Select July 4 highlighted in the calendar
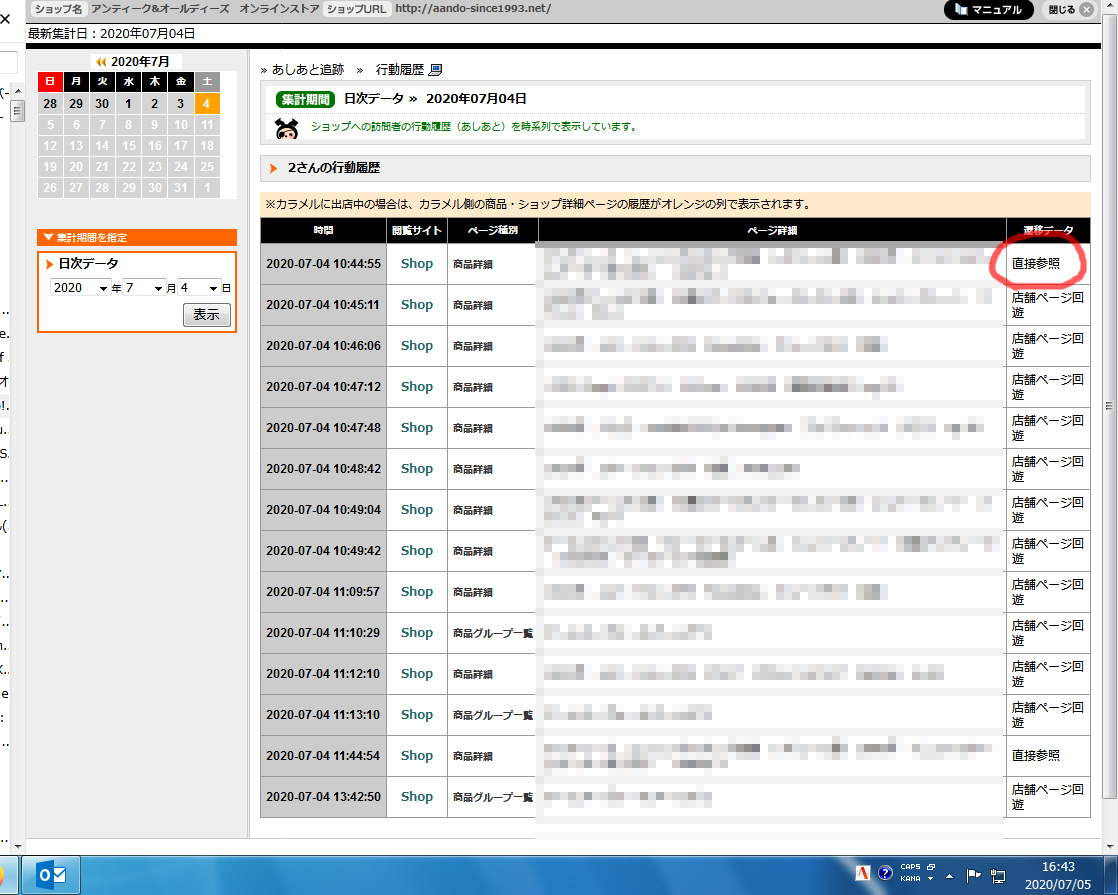 [x=206, y=103]
